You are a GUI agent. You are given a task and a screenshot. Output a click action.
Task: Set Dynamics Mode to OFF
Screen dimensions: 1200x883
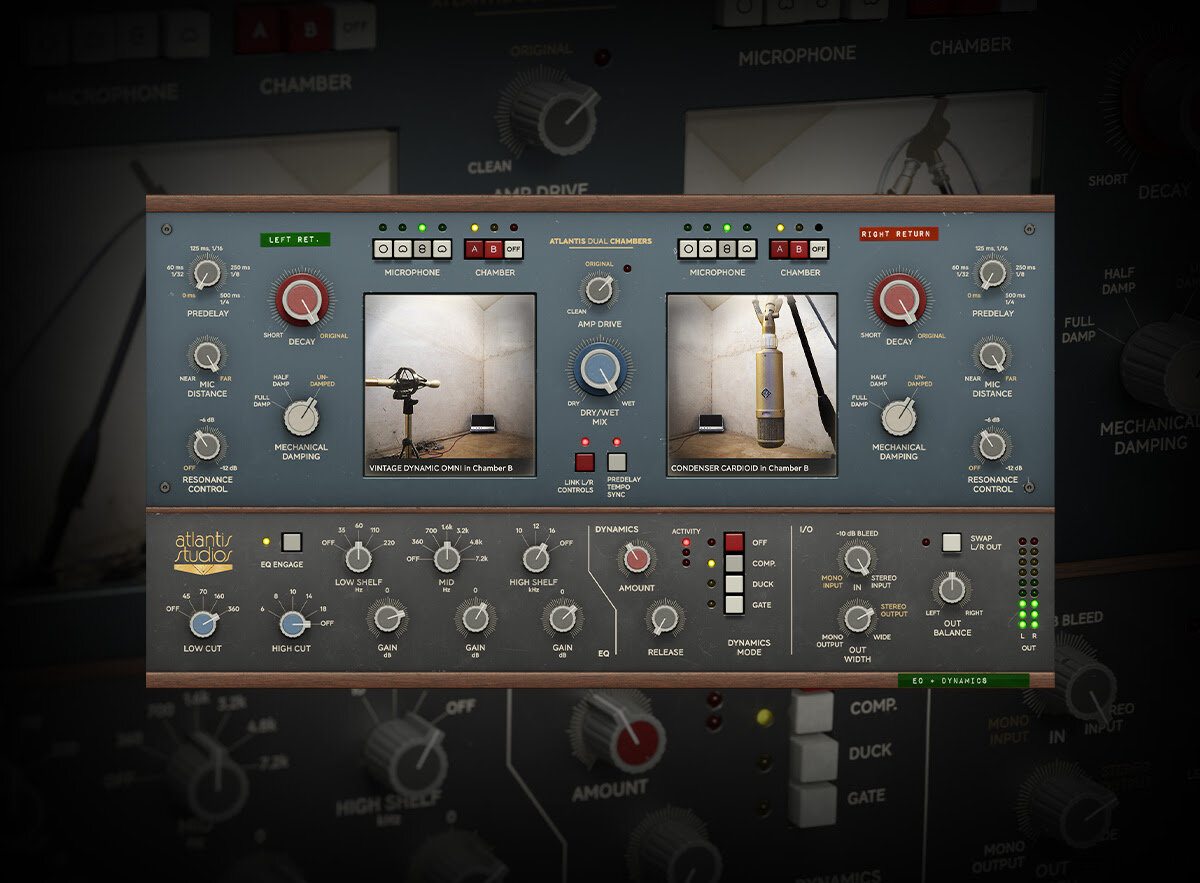pos(734,542)
